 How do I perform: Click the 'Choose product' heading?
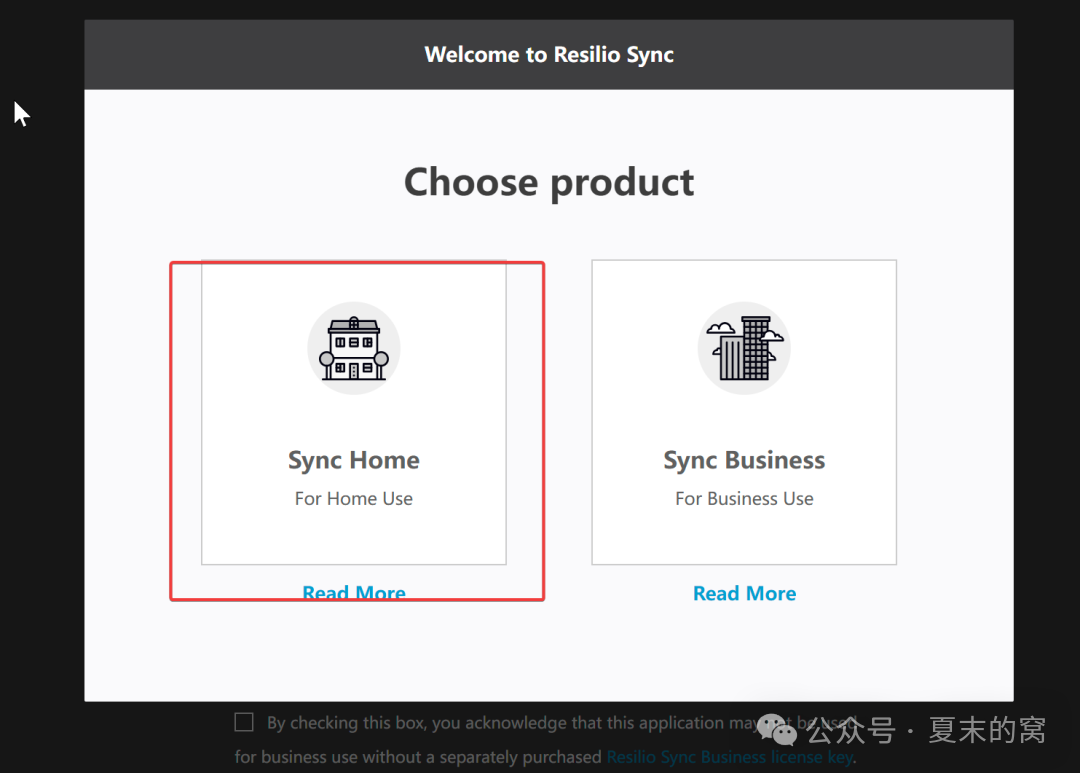pyautogui.click(x=549, y=182)
